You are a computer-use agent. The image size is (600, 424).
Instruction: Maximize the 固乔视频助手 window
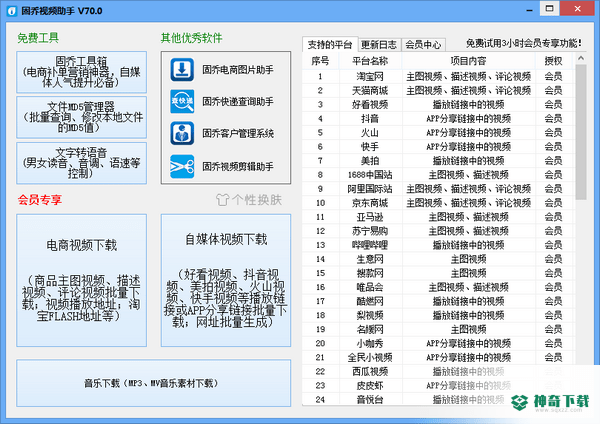(549, 8)
